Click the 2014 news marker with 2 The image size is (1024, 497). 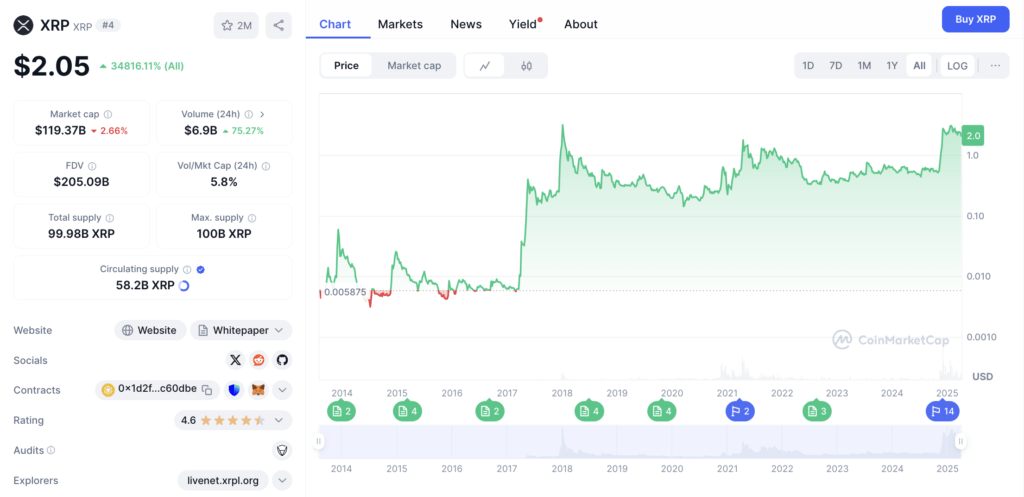coord(342,411)
